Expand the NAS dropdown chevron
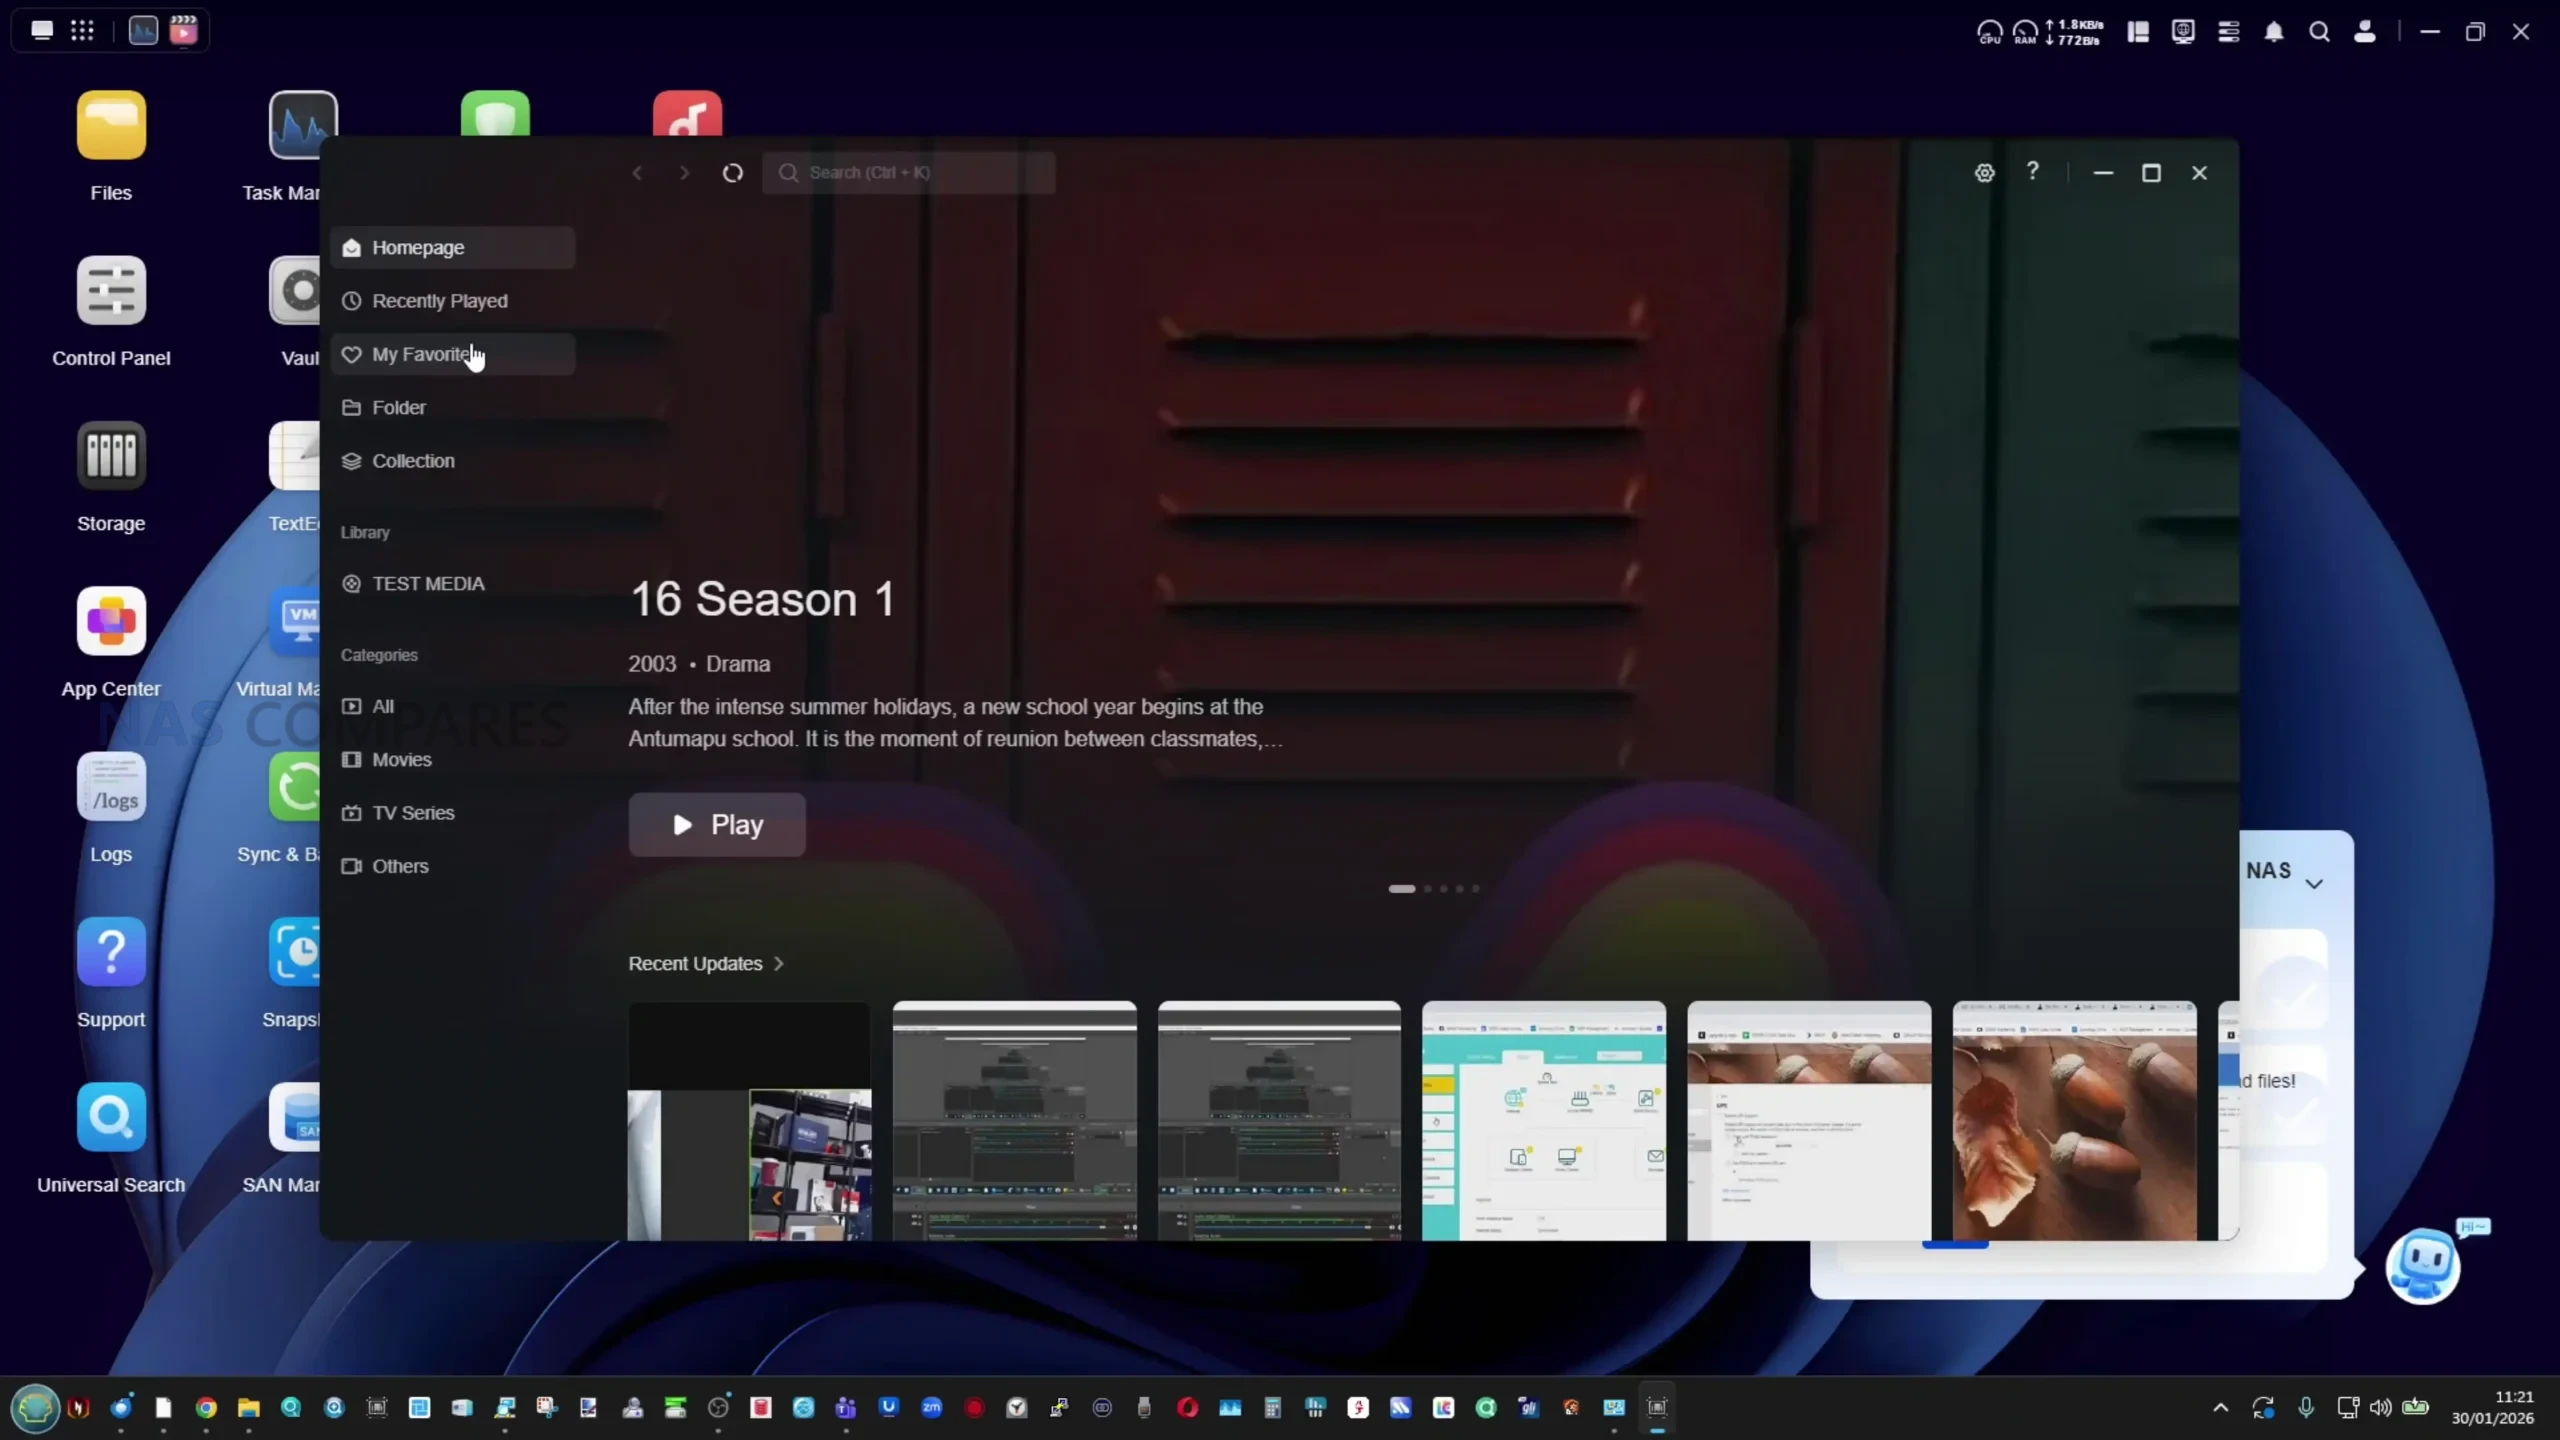This screenshot has height=1440, width=2560. point(2314,884)
